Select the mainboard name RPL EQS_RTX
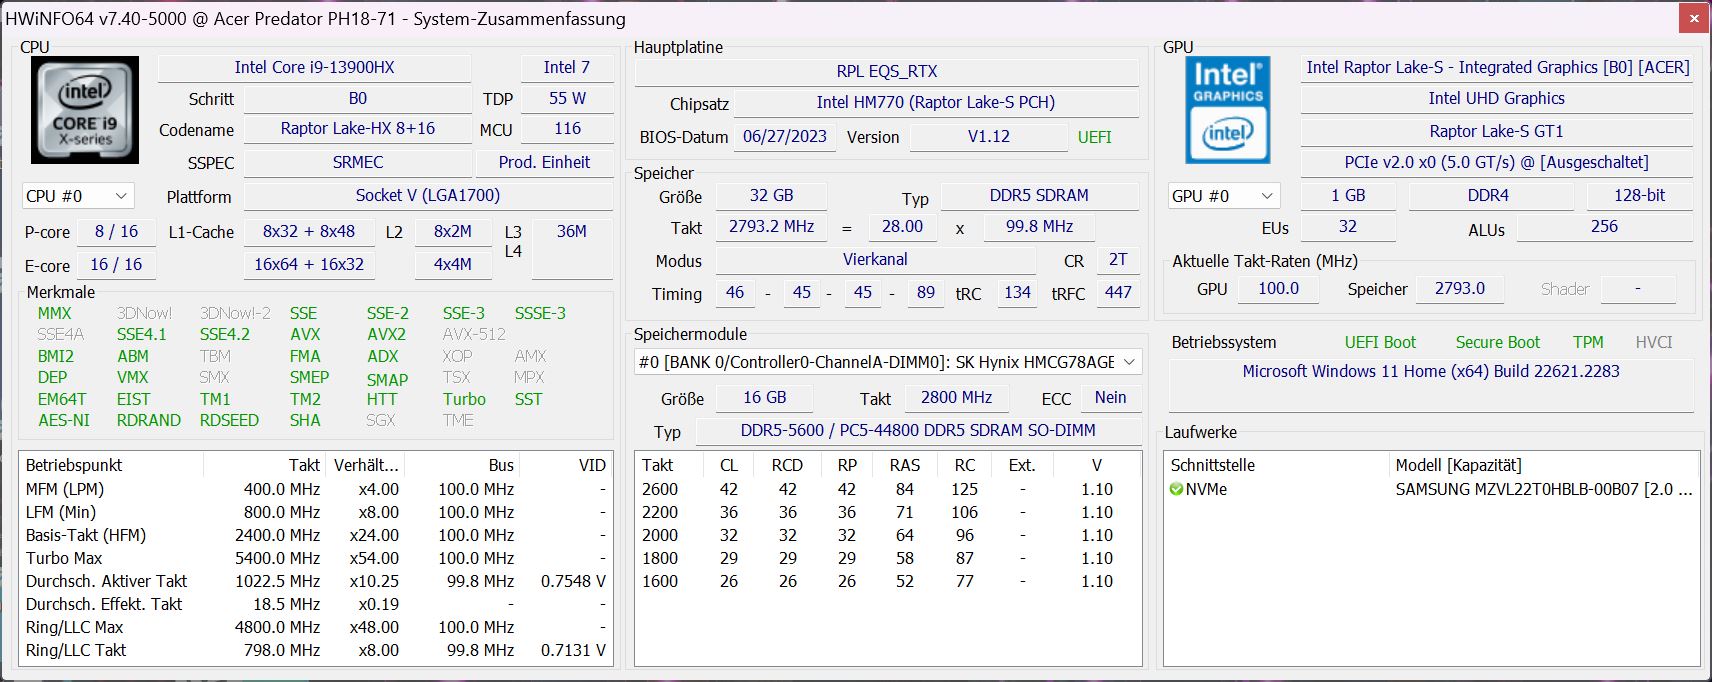This screenshot has width=1712, height=682. click(x=887, y=72)
